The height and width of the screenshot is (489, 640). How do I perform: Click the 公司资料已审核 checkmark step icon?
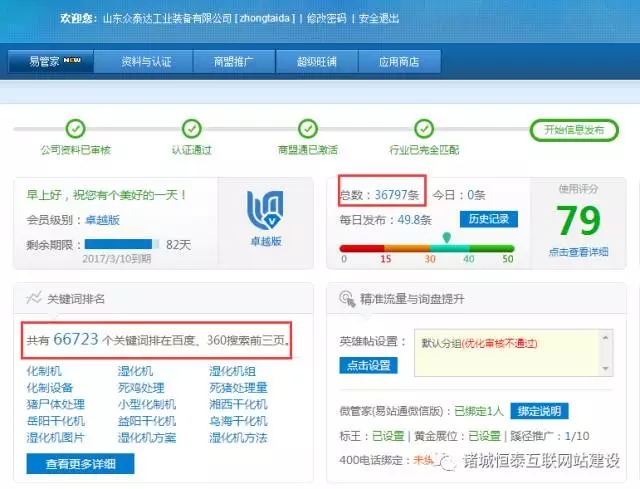75,129
